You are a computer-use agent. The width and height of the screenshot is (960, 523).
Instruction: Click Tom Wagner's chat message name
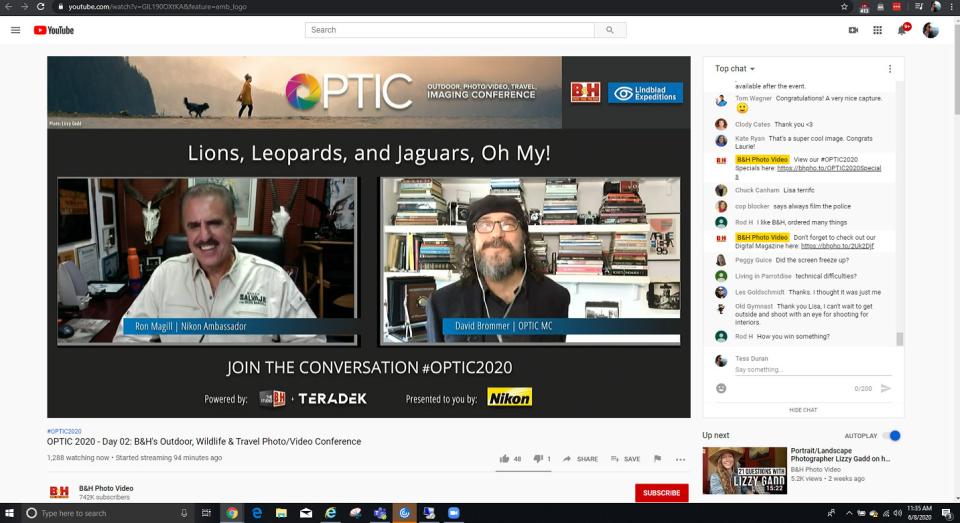[753, 98]
